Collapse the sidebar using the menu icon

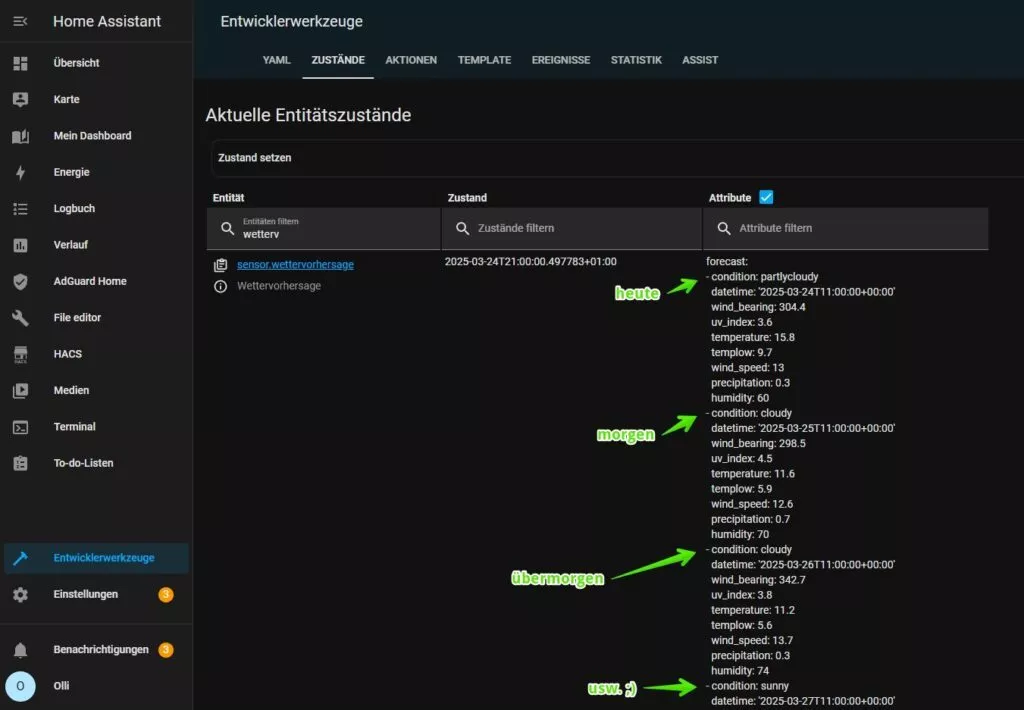click(x=20, y=21)
